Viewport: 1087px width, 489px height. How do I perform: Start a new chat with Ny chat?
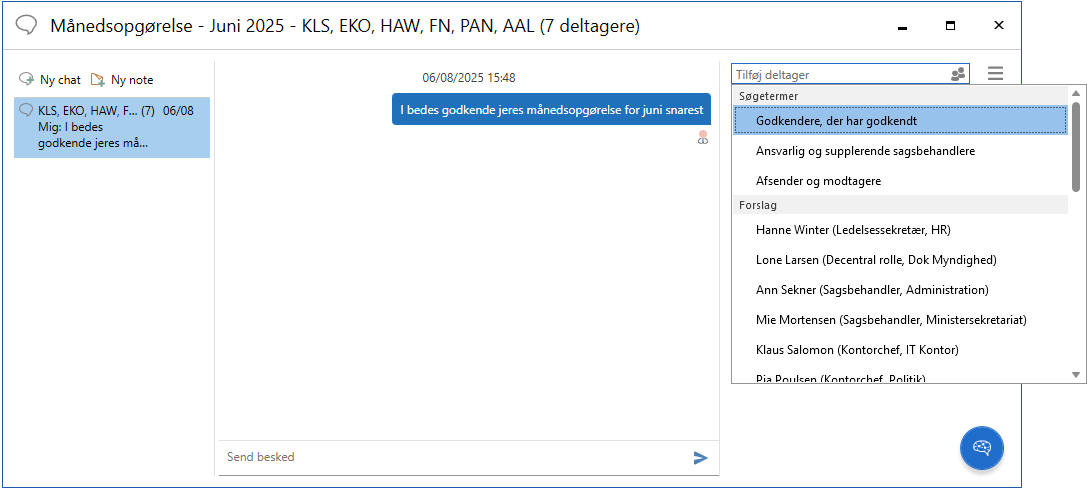pyautogui.click(x=50, y=80)
